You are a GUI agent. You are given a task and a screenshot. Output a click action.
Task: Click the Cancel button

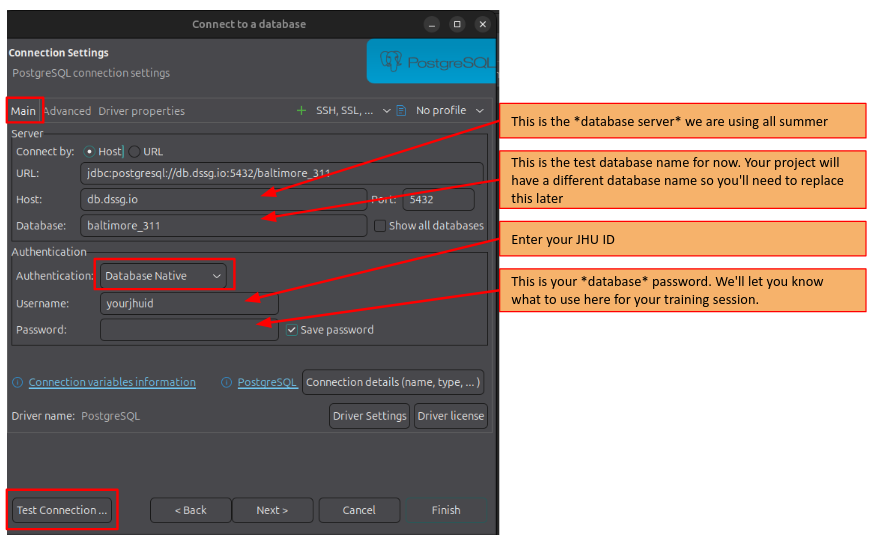359,510
